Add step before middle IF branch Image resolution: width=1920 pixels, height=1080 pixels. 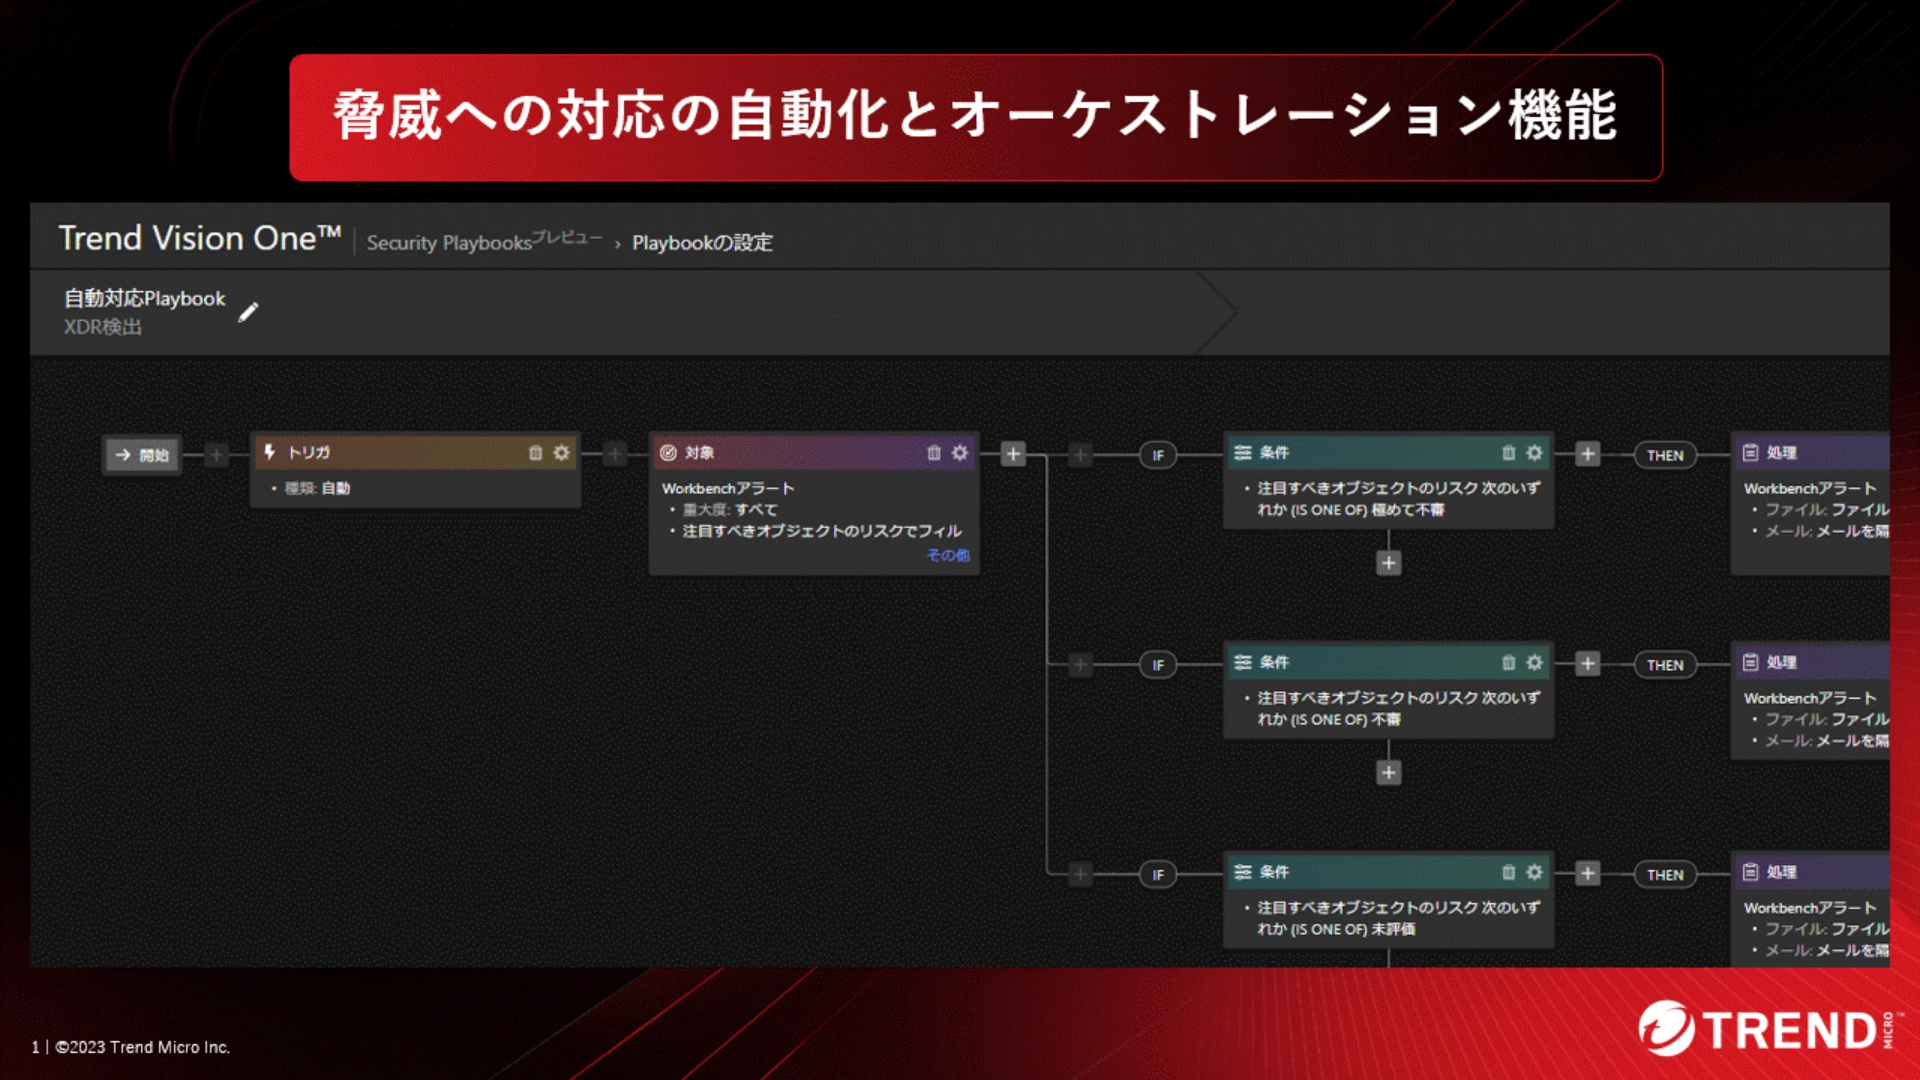coord(1080,664)
